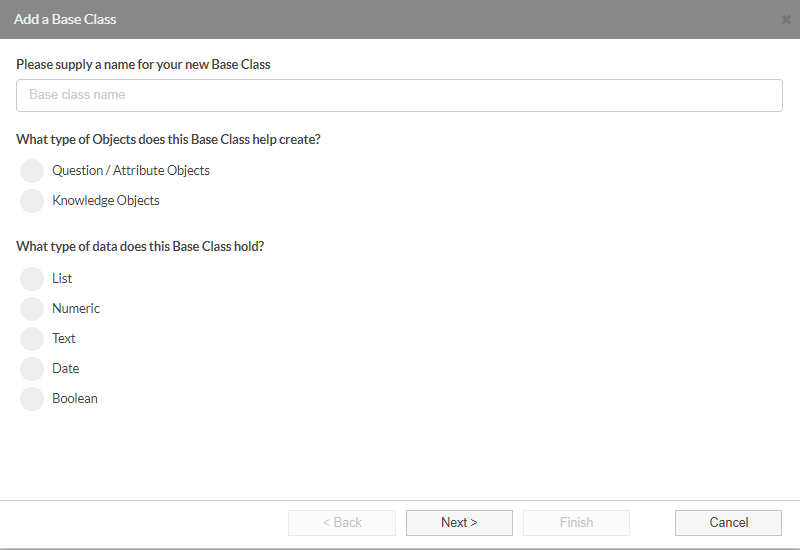
Task: Cancel the base class wizard
Action: pyautogui.click(x=729, y=523)
